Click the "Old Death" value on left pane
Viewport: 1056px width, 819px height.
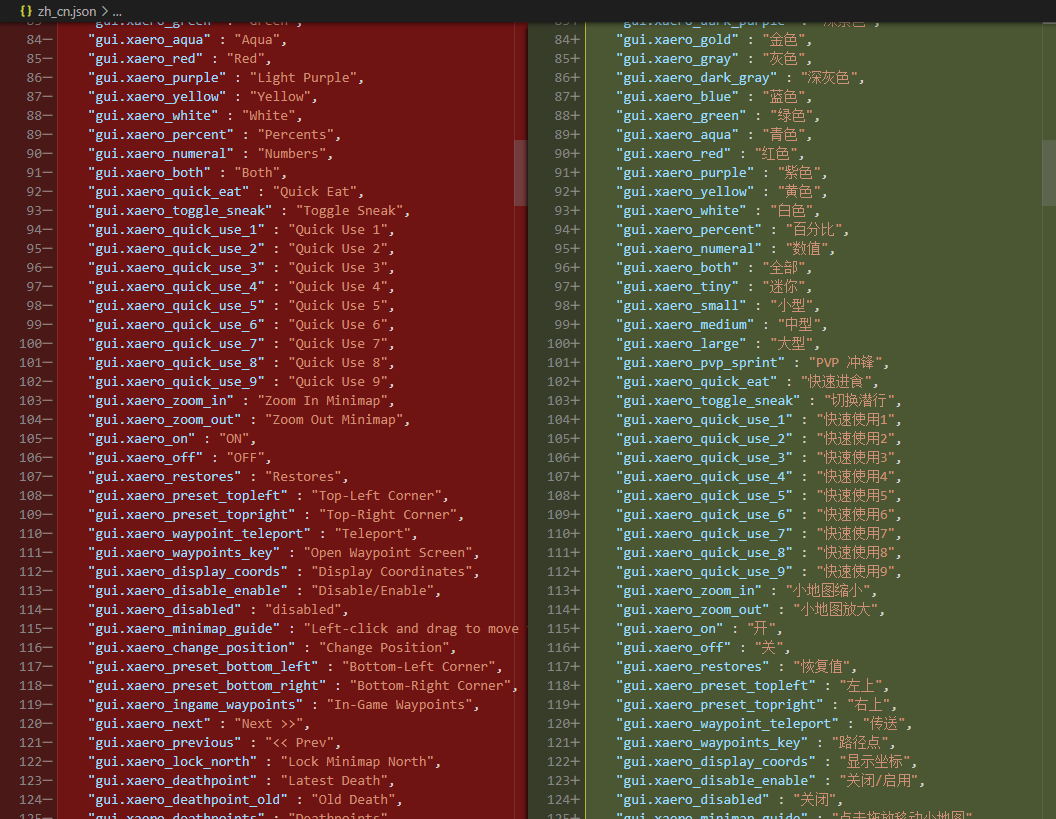[x=353, y=799]
